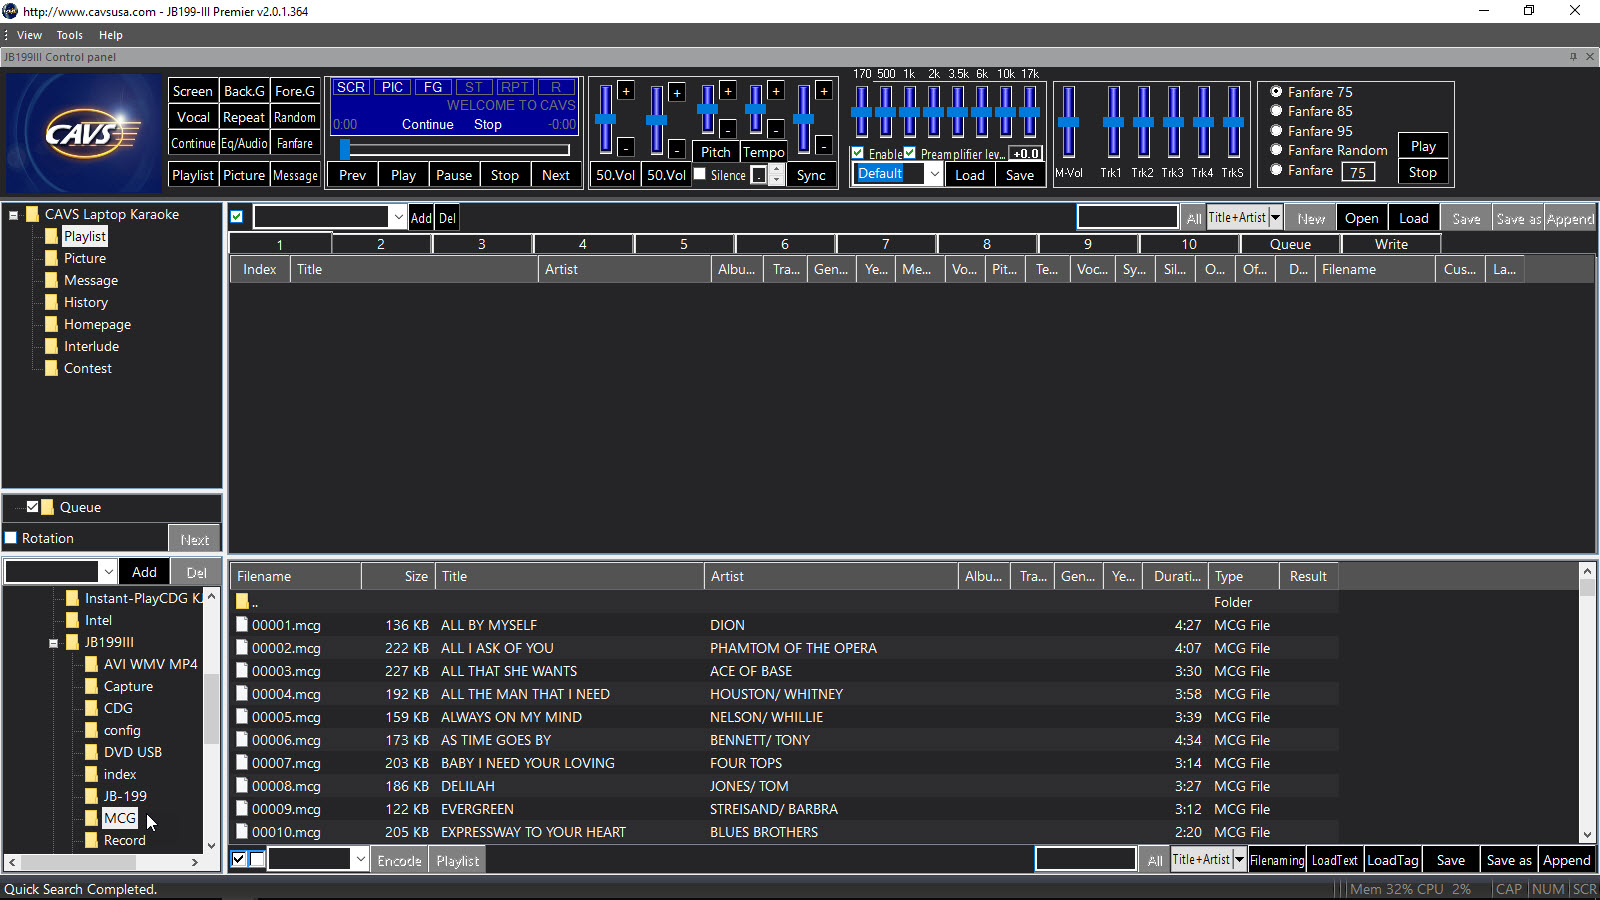Enable the Rotation checkbox

pos(11,538)
